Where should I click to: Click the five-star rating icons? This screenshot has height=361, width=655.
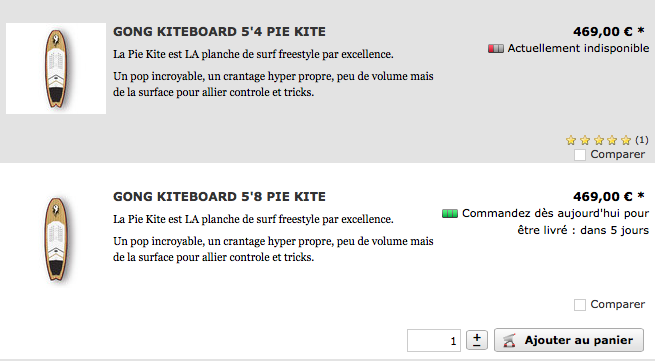598,140
